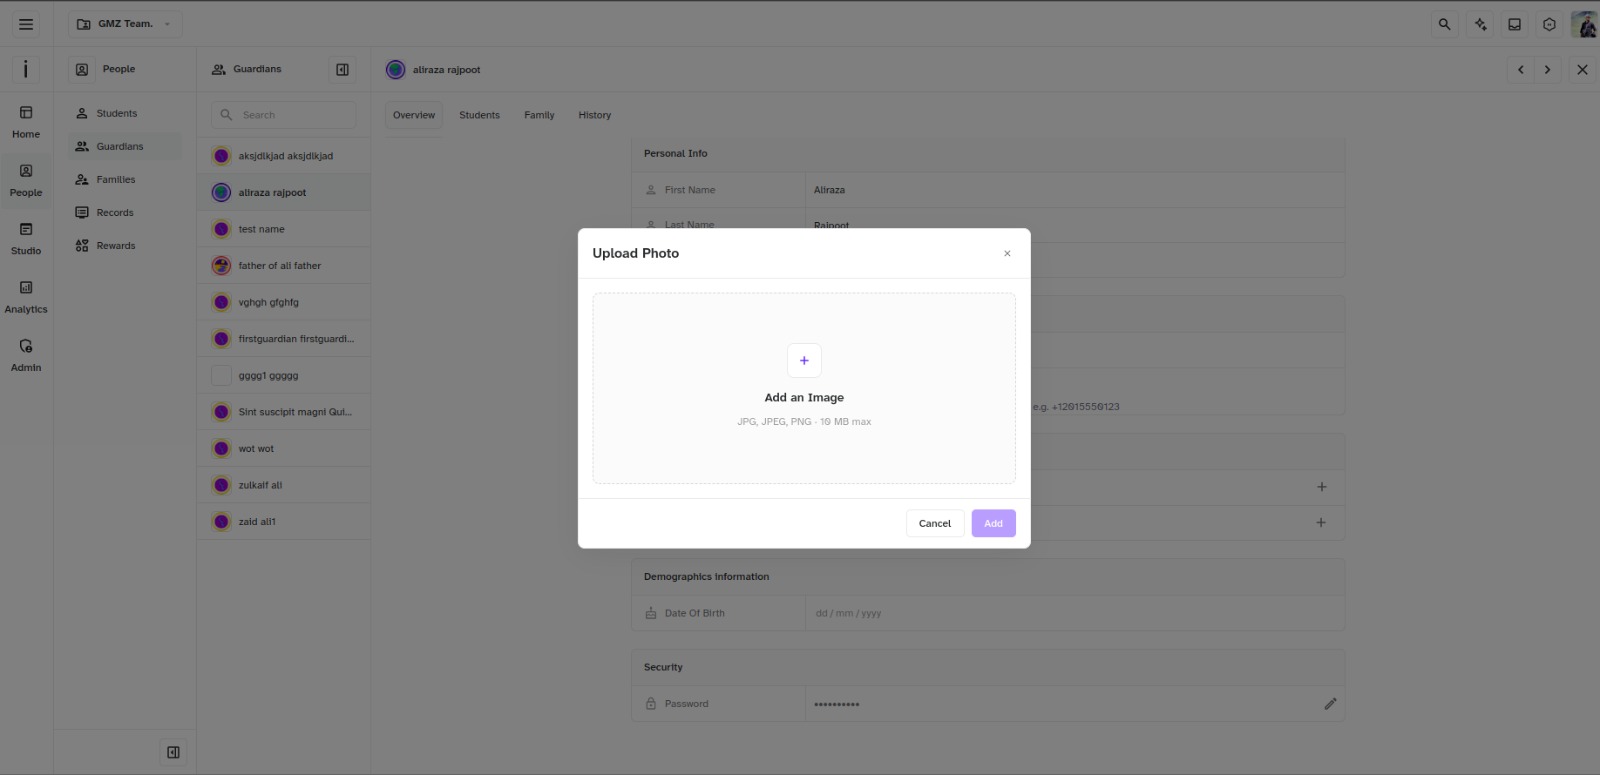Select guardian zulkaif ali
This screenshot has height=775, width=1600.
coord(284,485)
